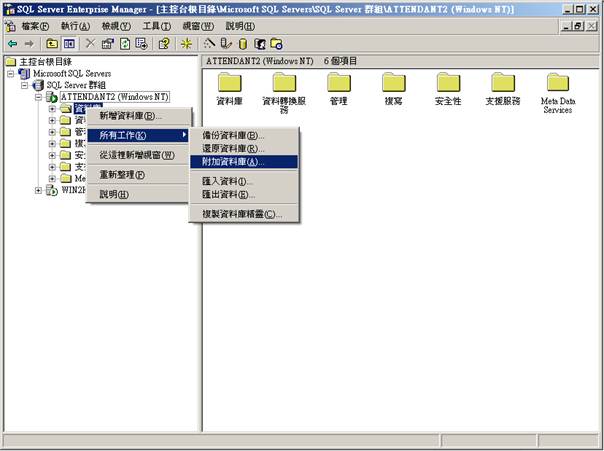Click the yellow star New icon
This screenshot has height=451, width=604.
186,44
